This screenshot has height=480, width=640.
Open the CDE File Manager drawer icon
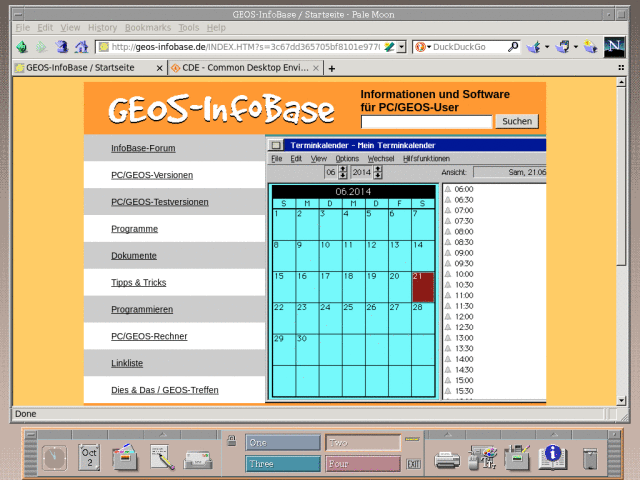point(124,457)
